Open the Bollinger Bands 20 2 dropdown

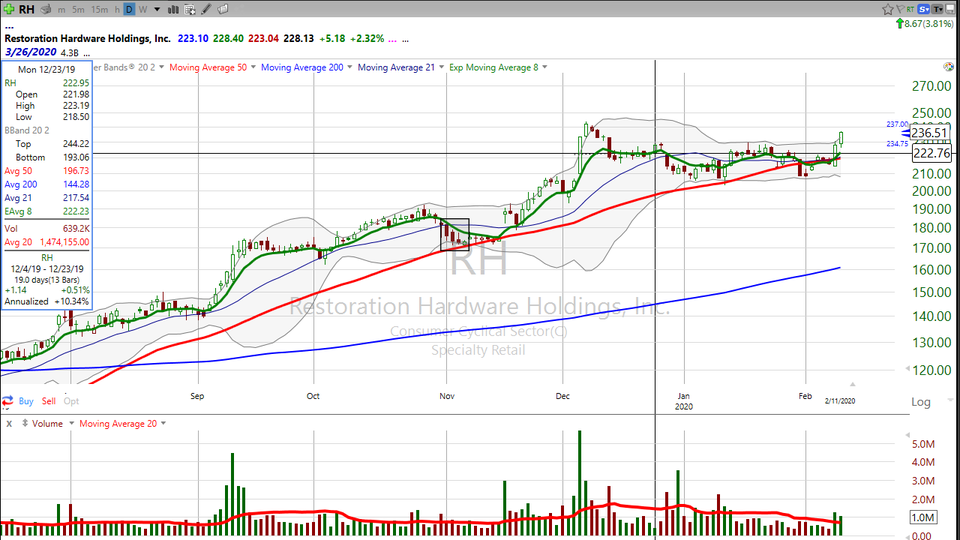click(162, 67)
